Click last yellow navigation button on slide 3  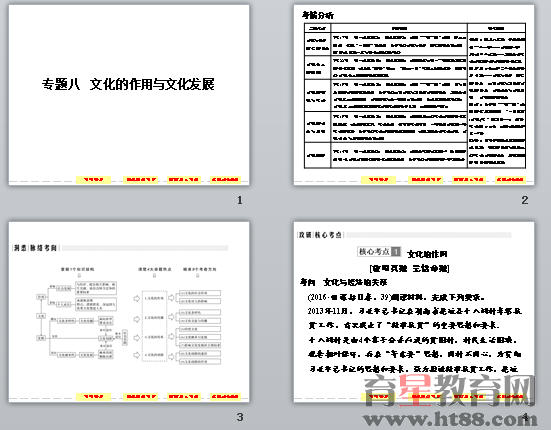[x=225, y=397]
